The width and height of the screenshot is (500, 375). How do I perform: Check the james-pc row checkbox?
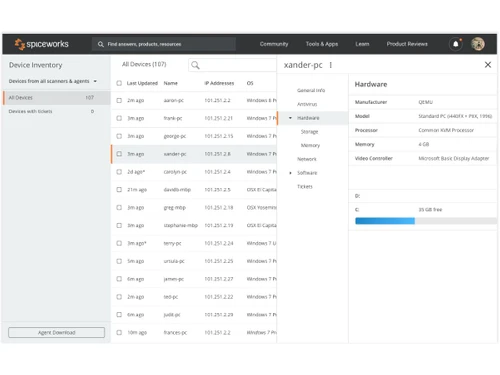119,279
